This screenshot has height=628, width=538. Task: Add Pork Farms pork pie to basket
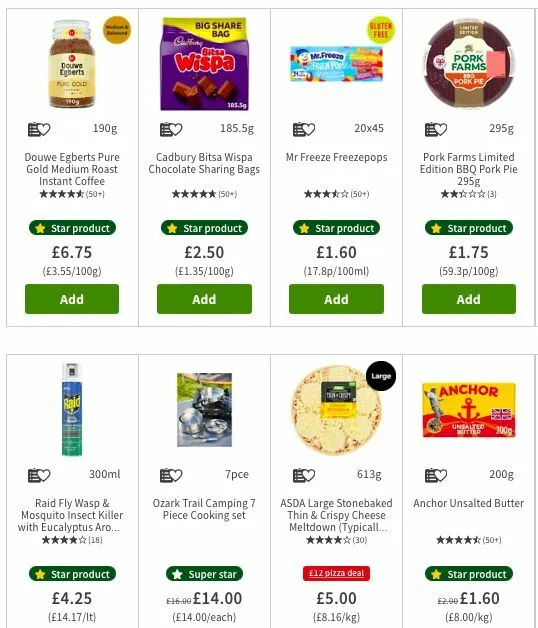tap(469, 299)
